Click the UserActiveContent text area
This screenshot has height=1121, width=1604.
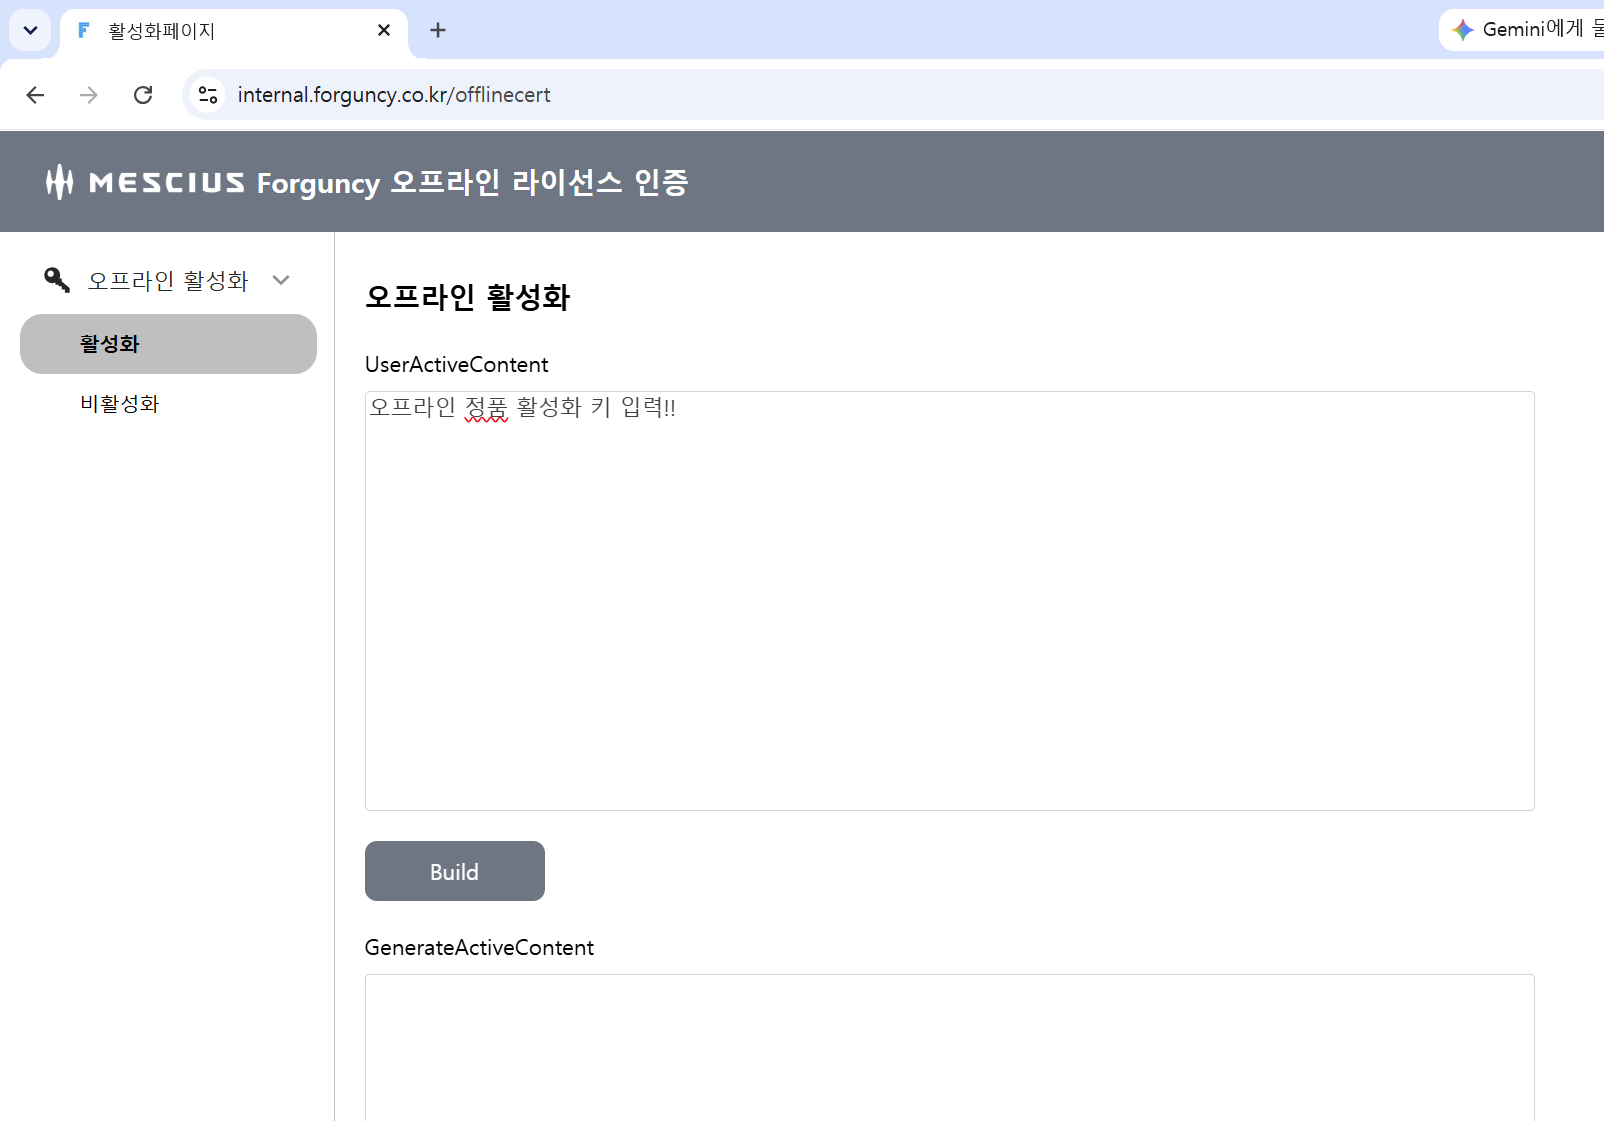(950, 601)
